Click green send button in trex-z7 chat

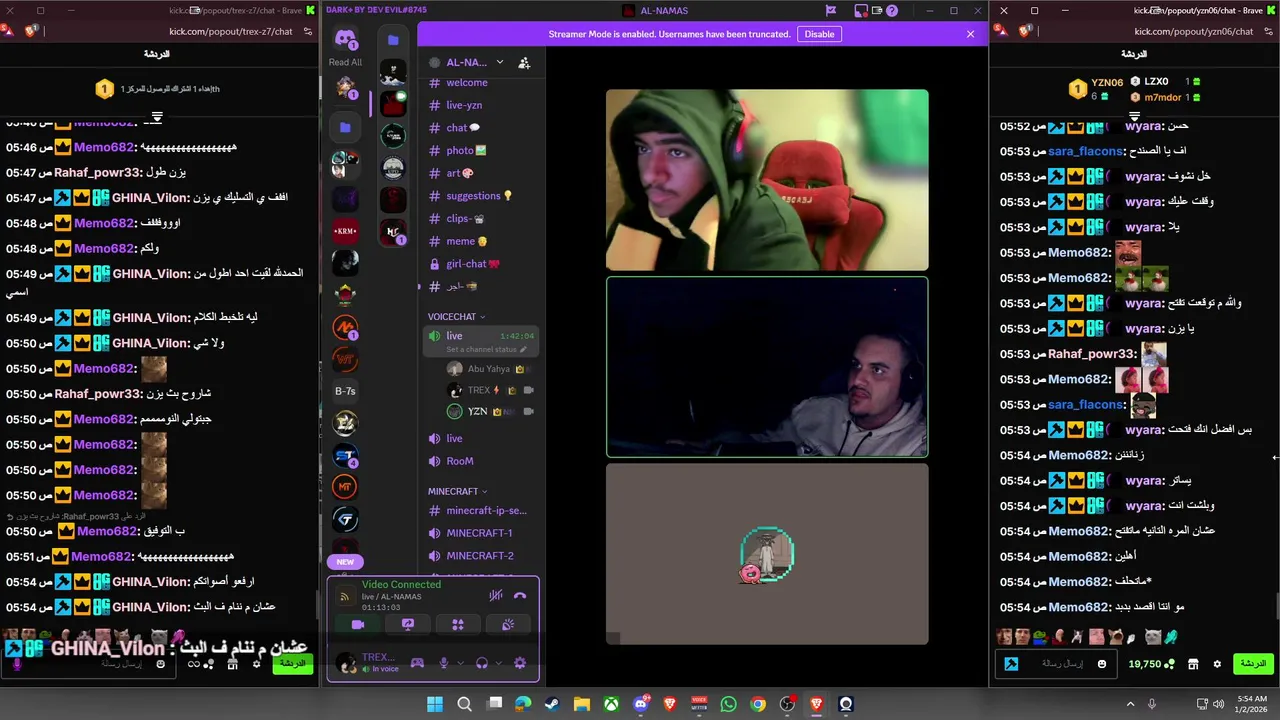293,663
